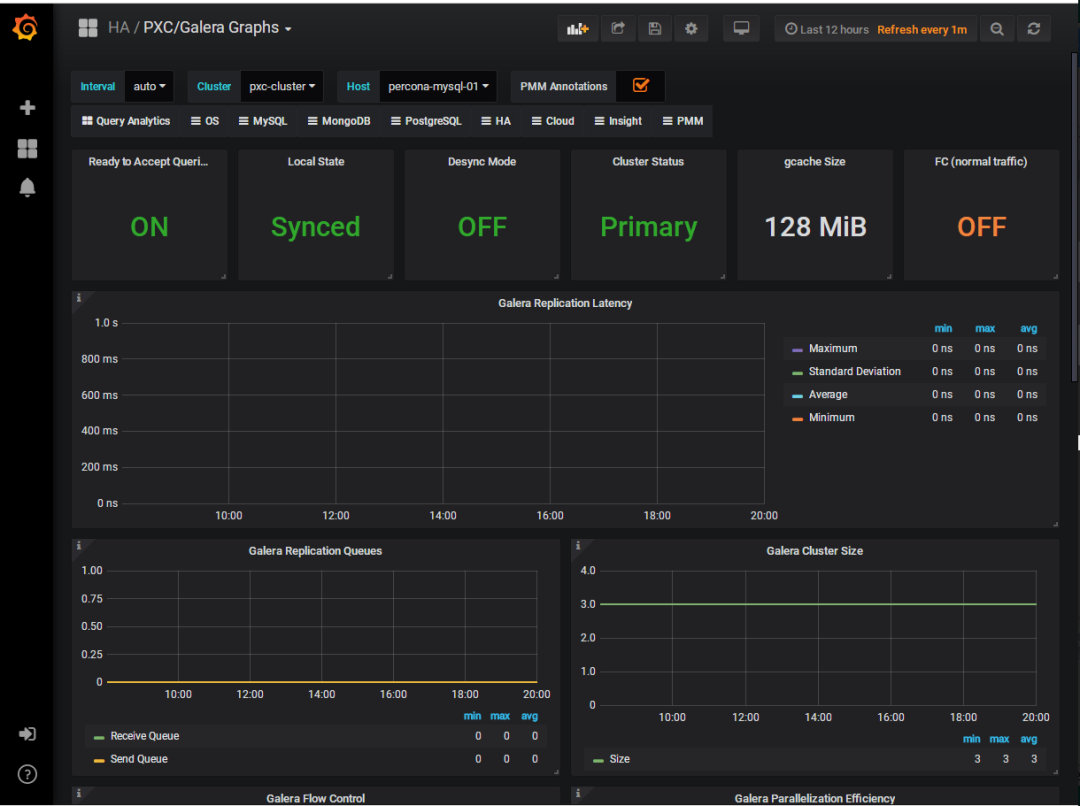Viewport: 1080px width, 806px height.
Task: Toggle Maximum series in latency legend
Action: click(832, 349)
